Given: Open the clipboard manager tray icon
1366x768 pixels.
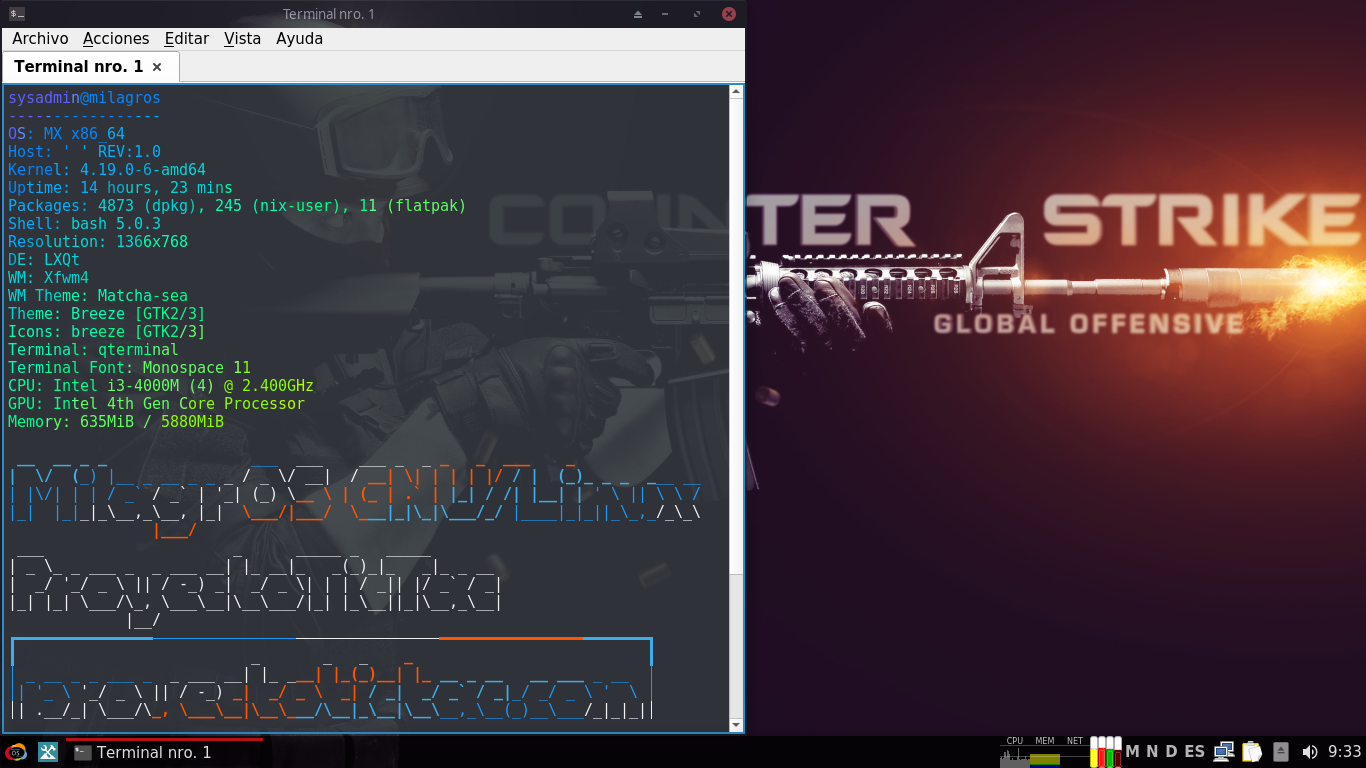Looking at the screenshot, I should pyautogui.click(x=1251, y=752).
